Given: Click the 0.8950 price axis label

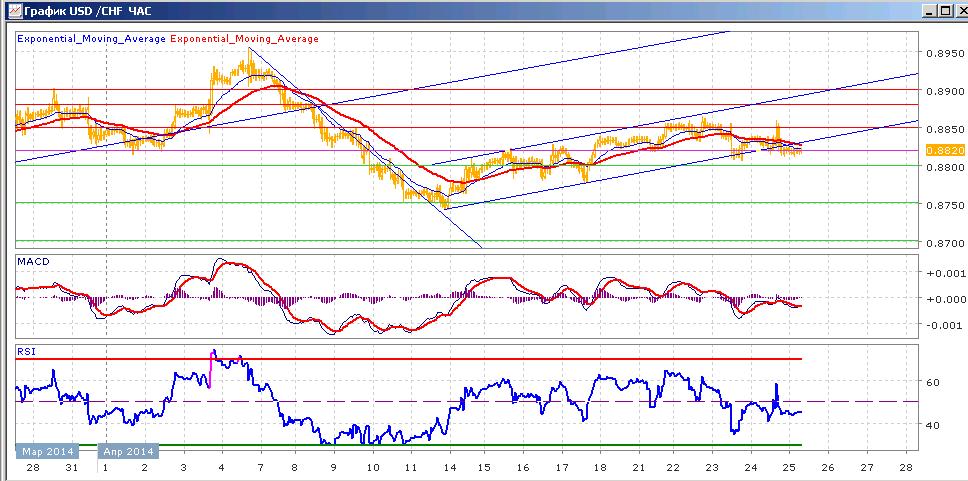Looking at the screenshot, I should 945,53.
